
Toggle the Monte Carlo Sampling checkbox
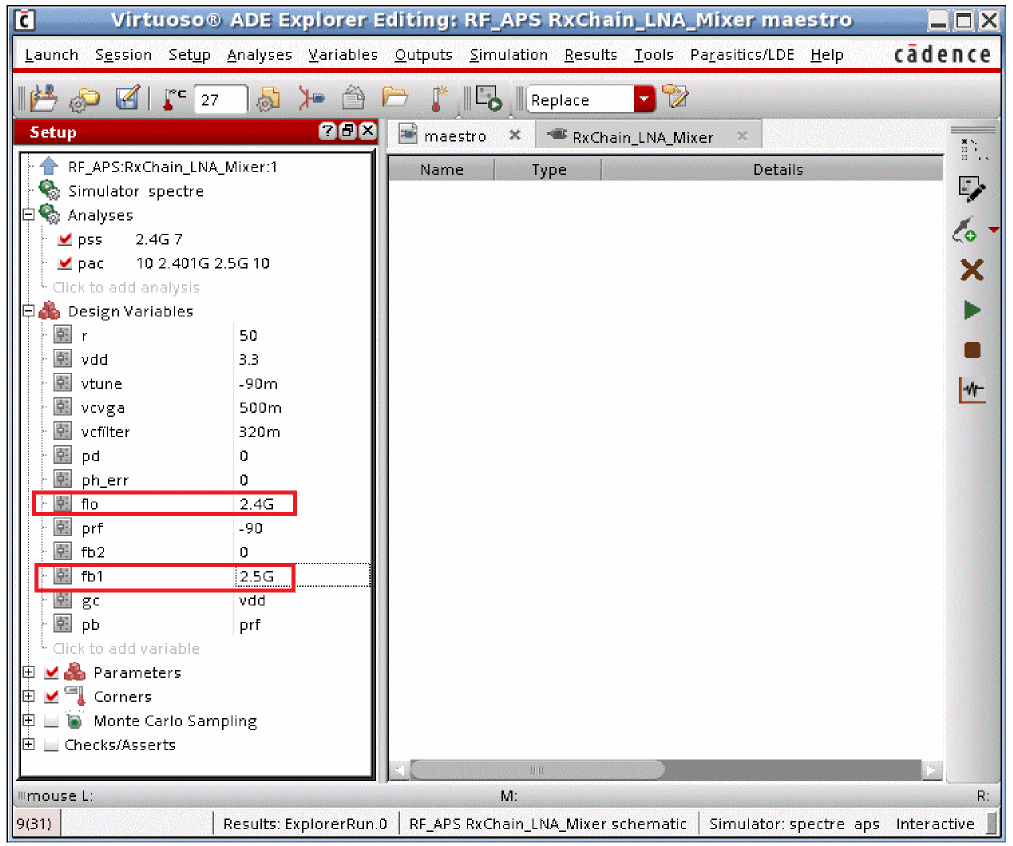pyautogui.click(x=52, y=721)
